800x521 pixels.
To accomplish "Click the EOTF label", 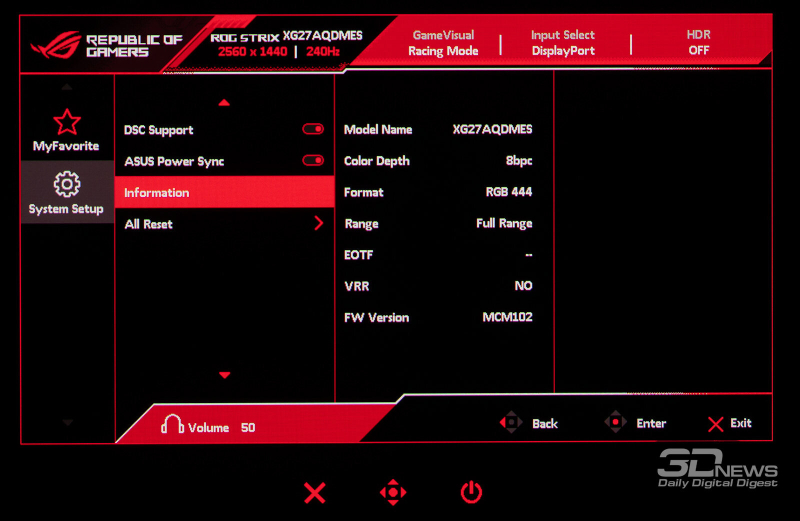I will [x=358, y=255].
